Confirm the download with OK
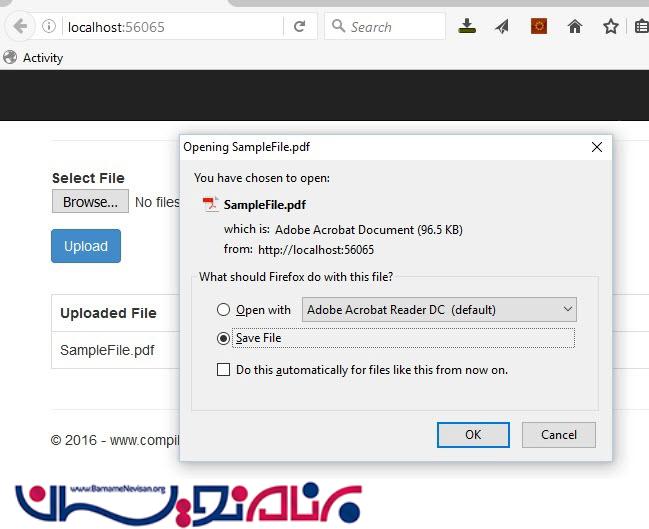This screenshot has width=649, height=529. pyautogui.click(x=473, y=435)
